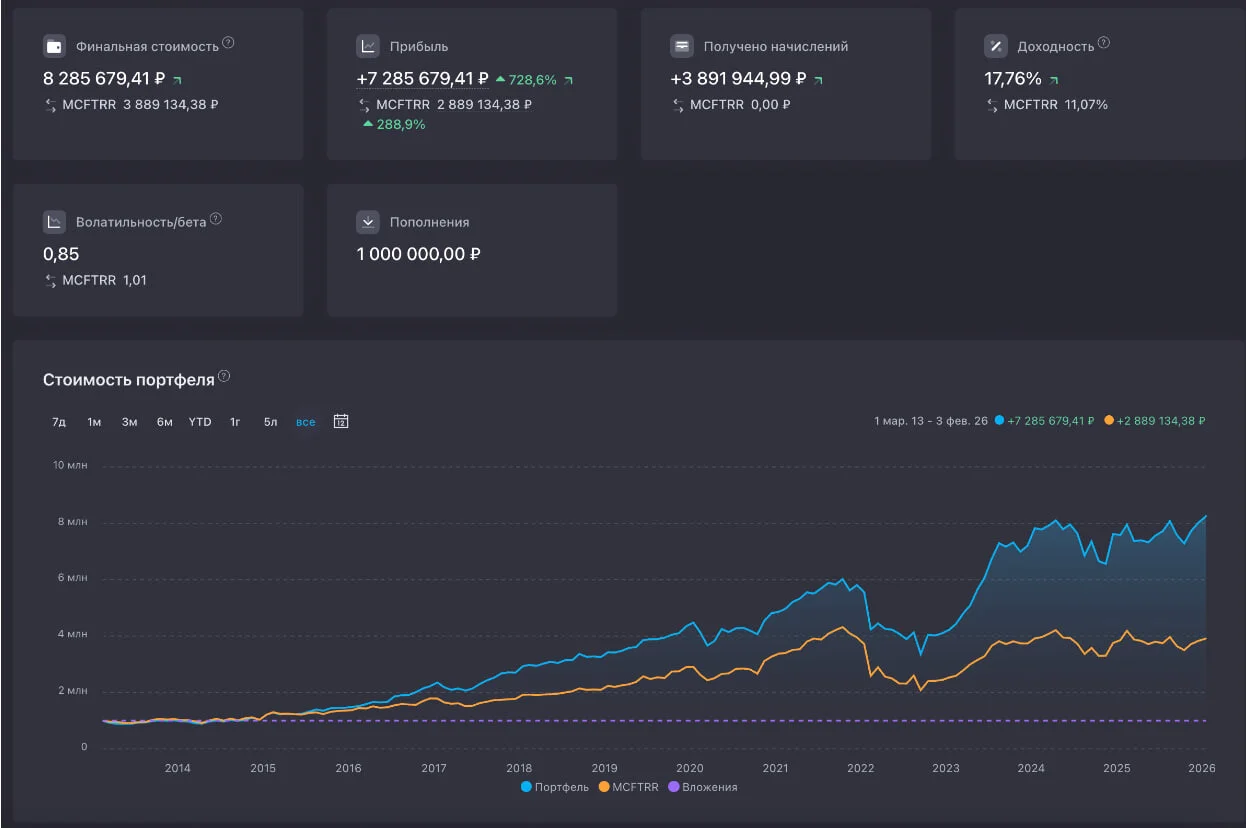Click the graph icon on Волатильность/бета card
This screenshot has height=828, width=1246.
point(54,222)
